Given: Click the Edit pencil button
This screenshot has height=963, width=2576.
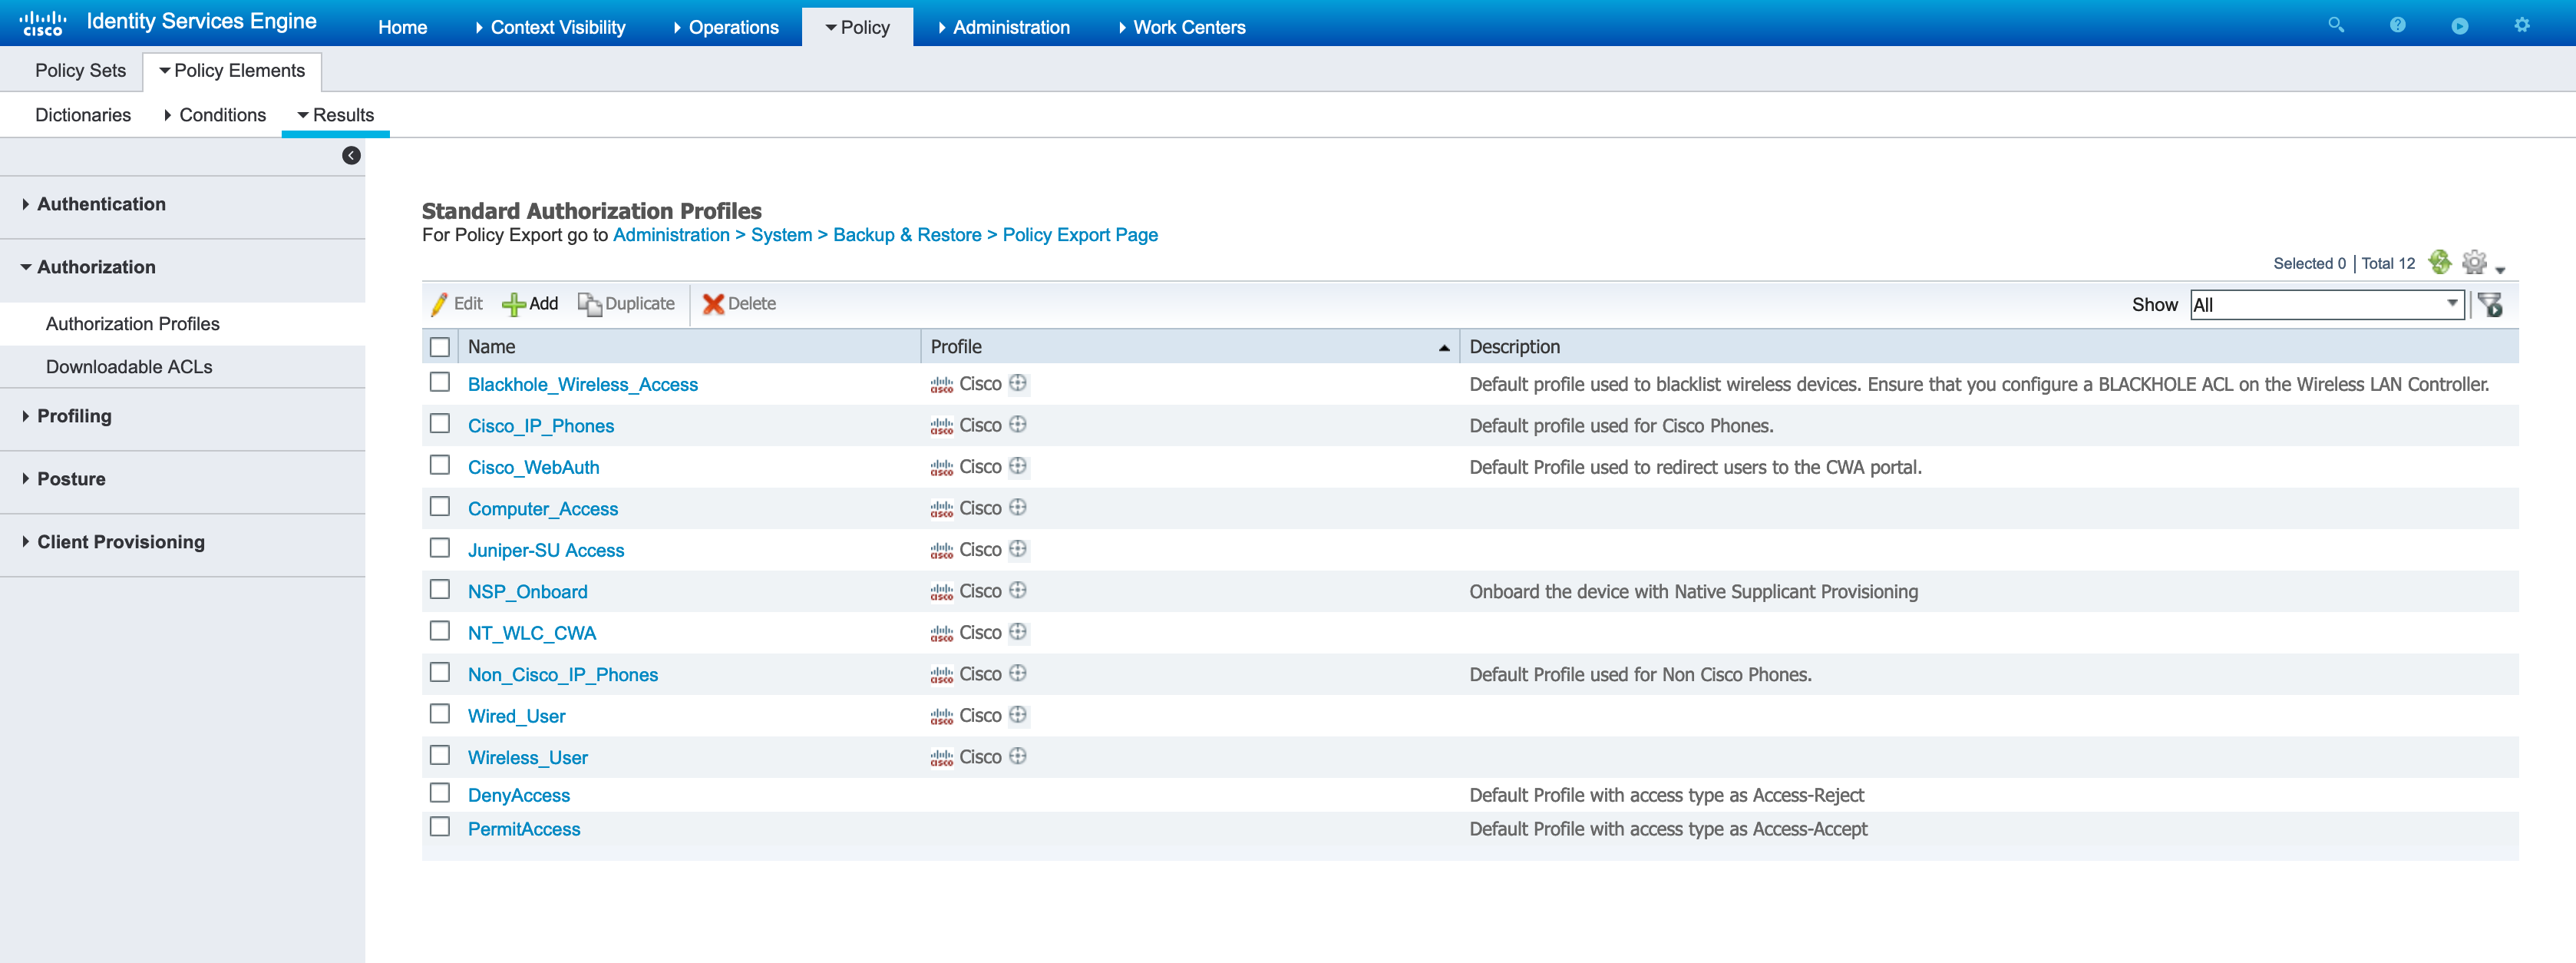Looking at the screenshot, I should (457, 304).
